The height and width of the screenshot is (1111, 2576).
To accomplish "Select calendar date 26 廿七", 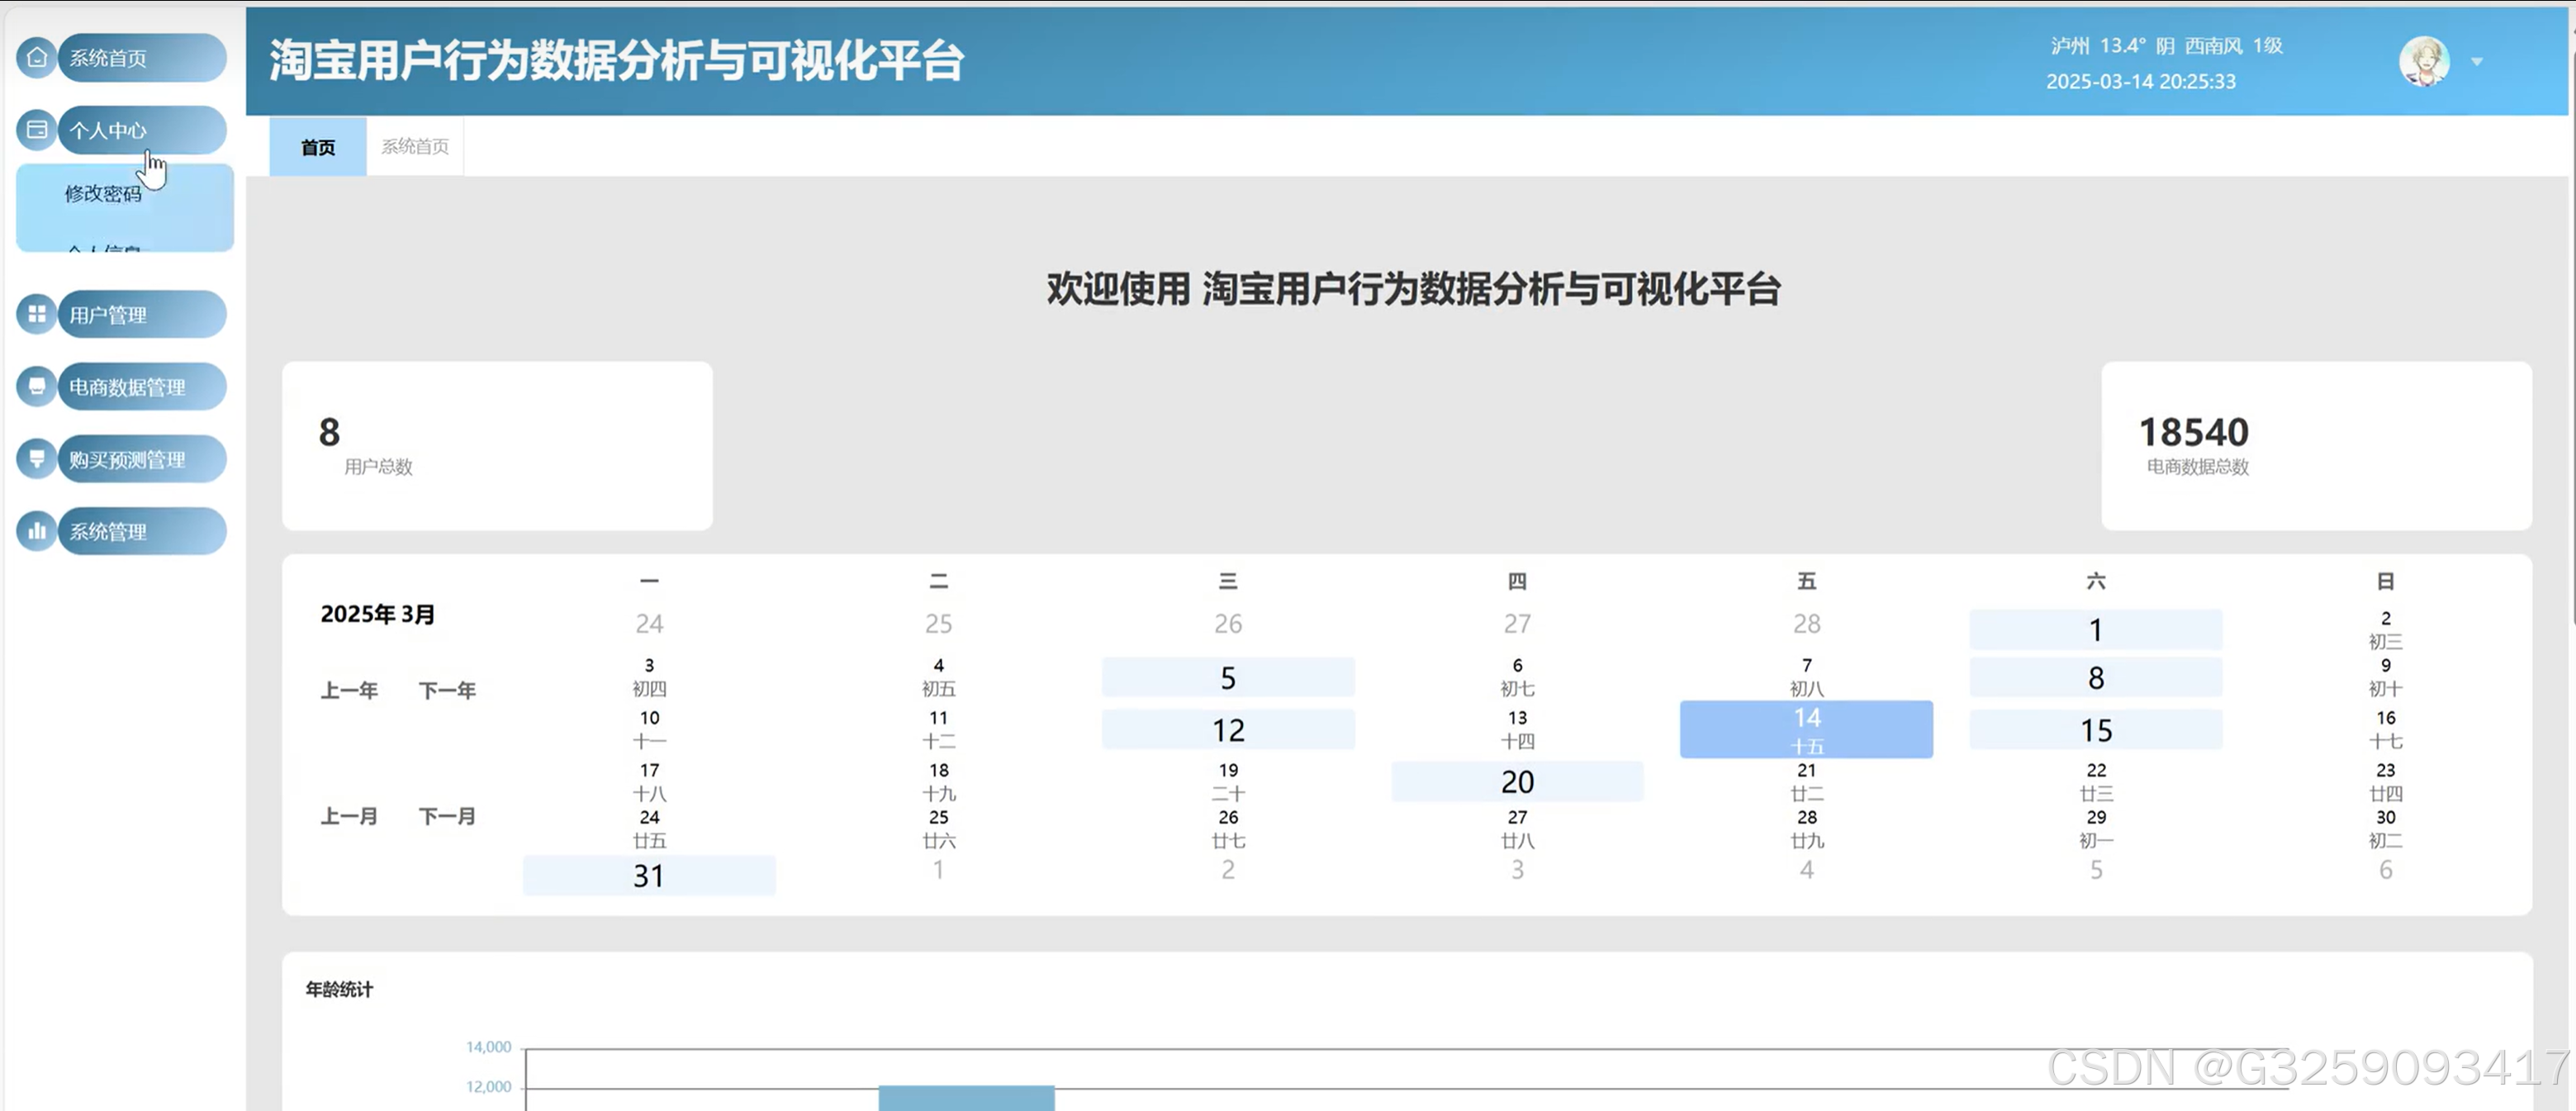I will tap(1228, 829).
